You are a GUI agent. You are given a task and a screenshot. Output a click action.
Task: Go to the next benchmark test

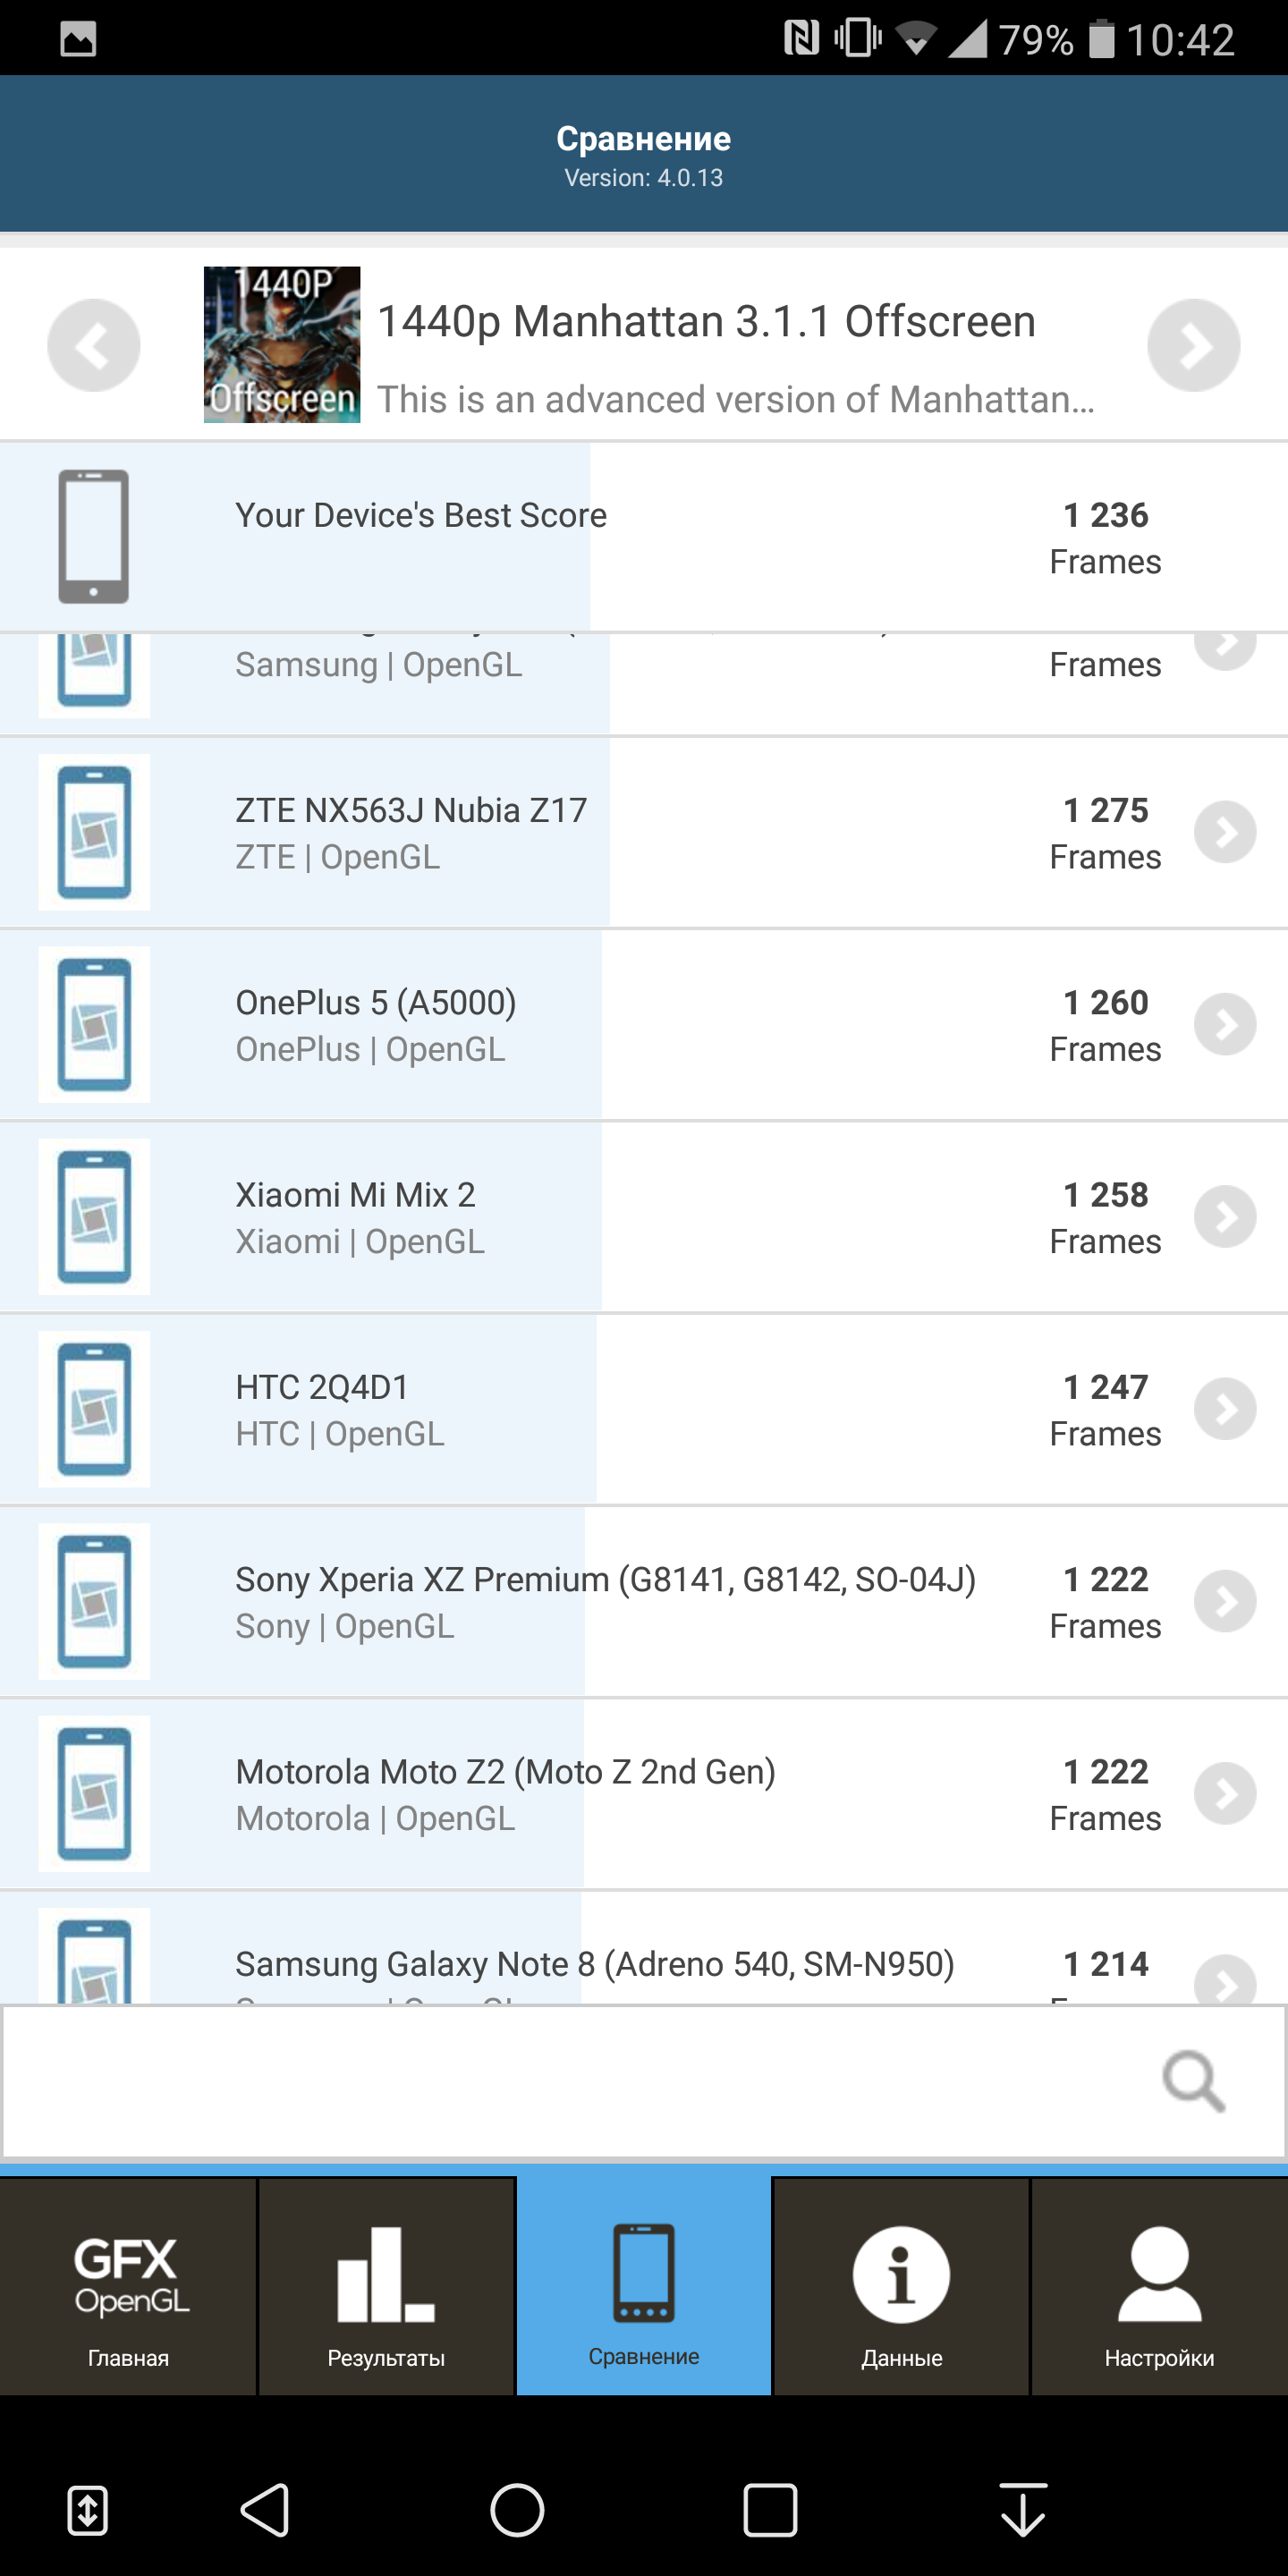(x=1194, y=345)
